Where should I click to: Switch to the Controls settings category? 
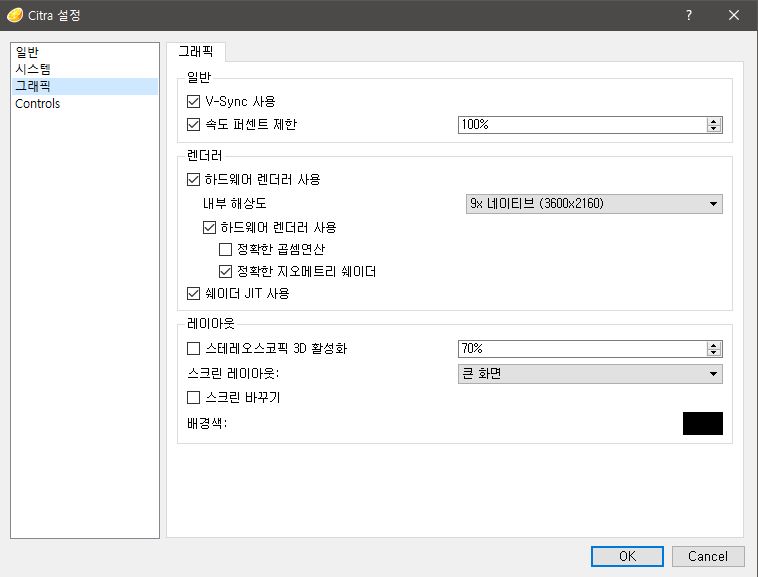[37, 104]
